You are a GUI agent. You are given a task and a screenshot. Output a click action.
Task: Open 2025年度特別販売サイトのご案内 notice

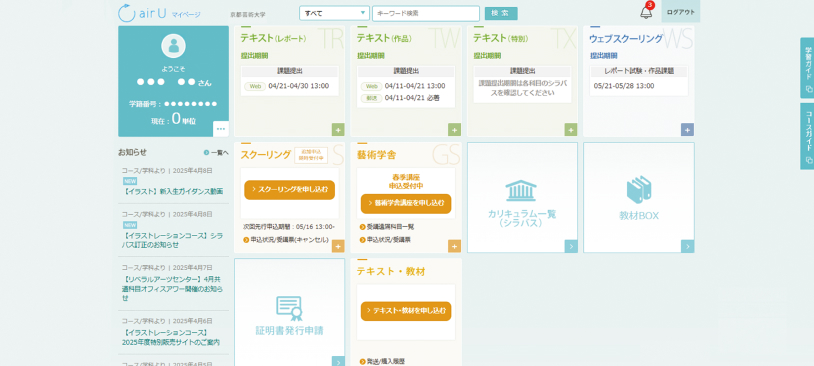point(171,337)
